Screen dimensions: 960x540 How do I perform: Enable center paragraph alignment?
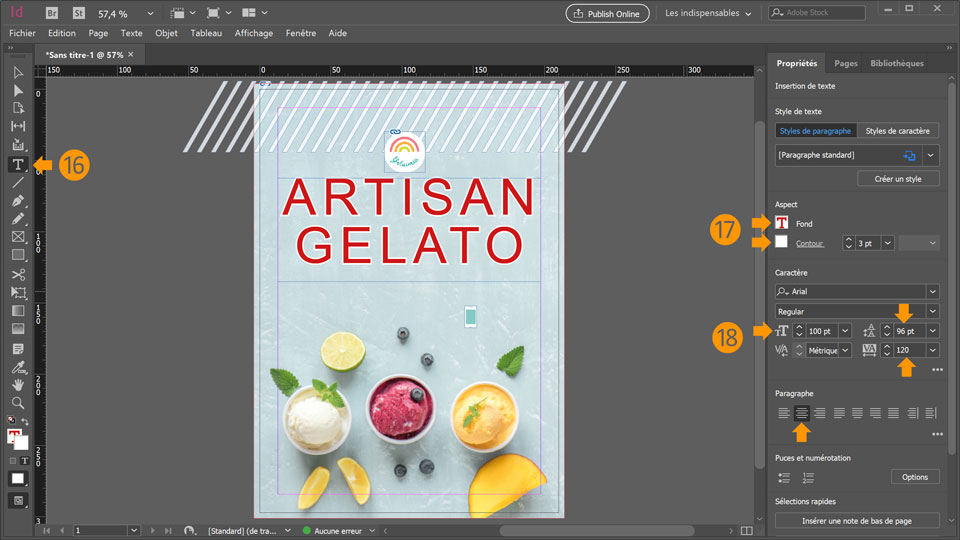pyautogui.click(x=801, y=412)
